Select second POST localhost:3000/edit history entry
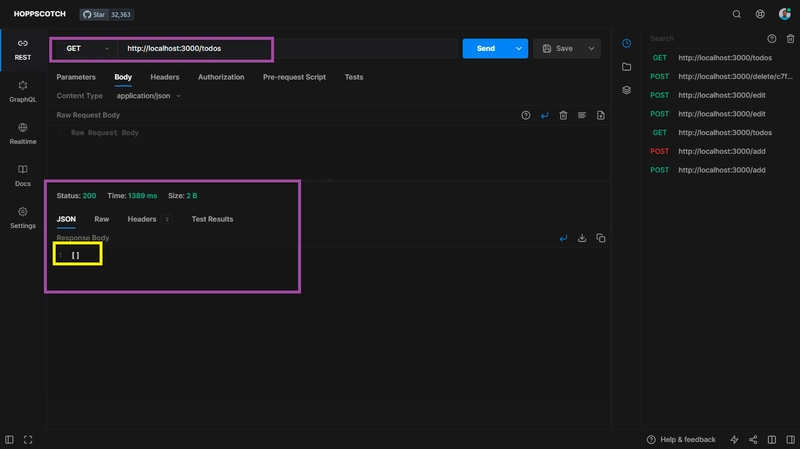 pos(719,114)
